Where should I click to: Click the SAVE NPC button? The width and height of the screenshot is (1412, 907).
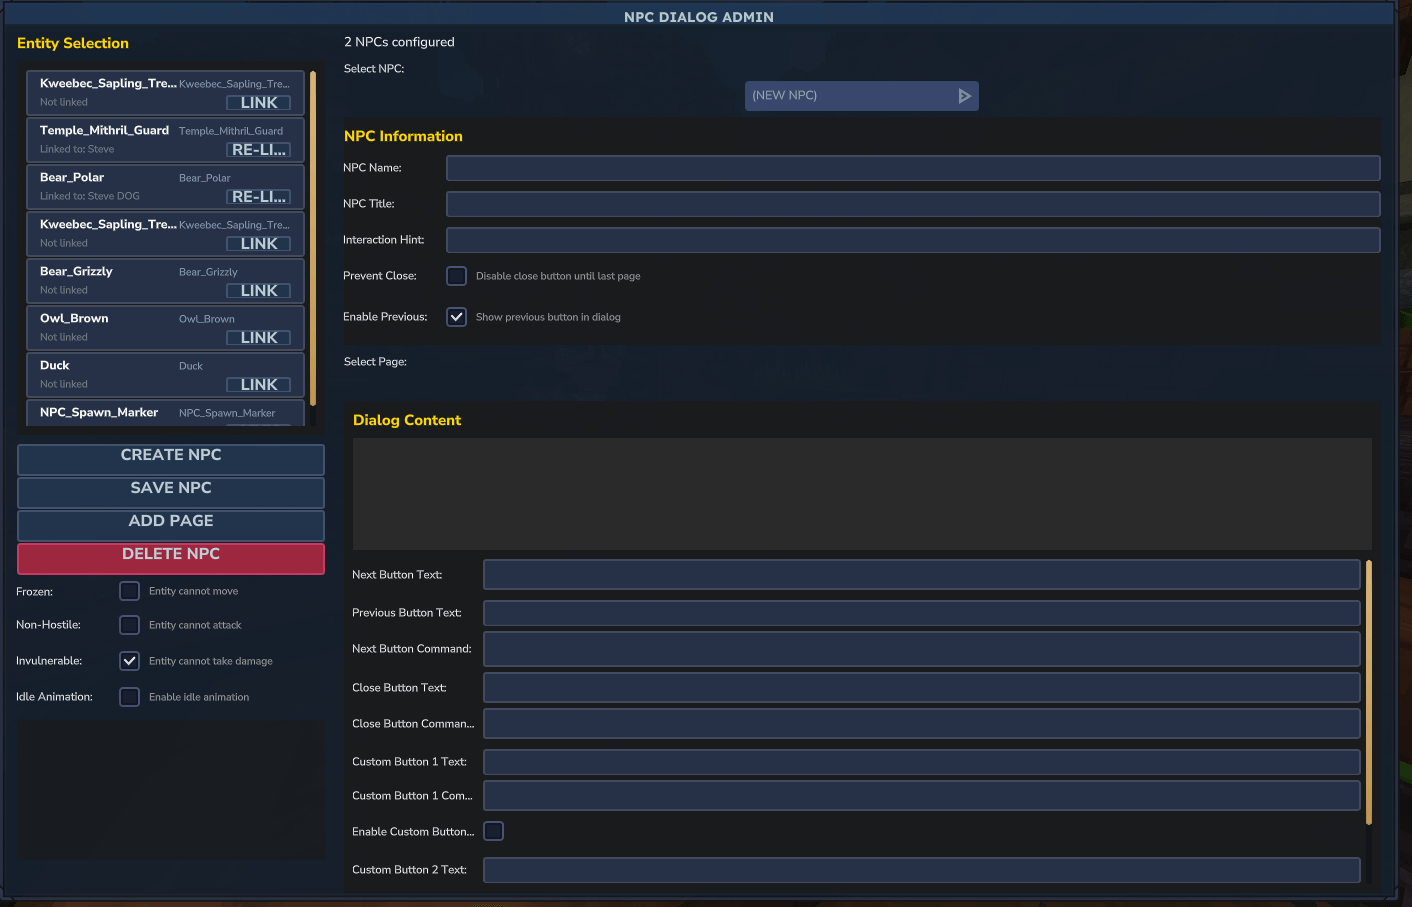tap(170, 492)
